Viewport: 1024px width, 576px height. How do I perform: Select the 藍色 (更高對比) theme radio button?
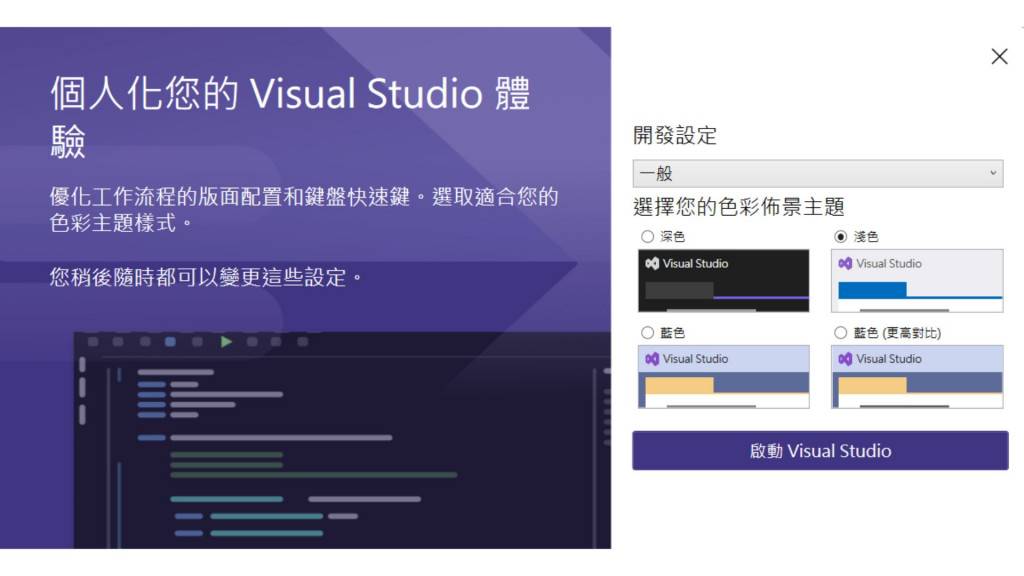click(x=840, y=332)
